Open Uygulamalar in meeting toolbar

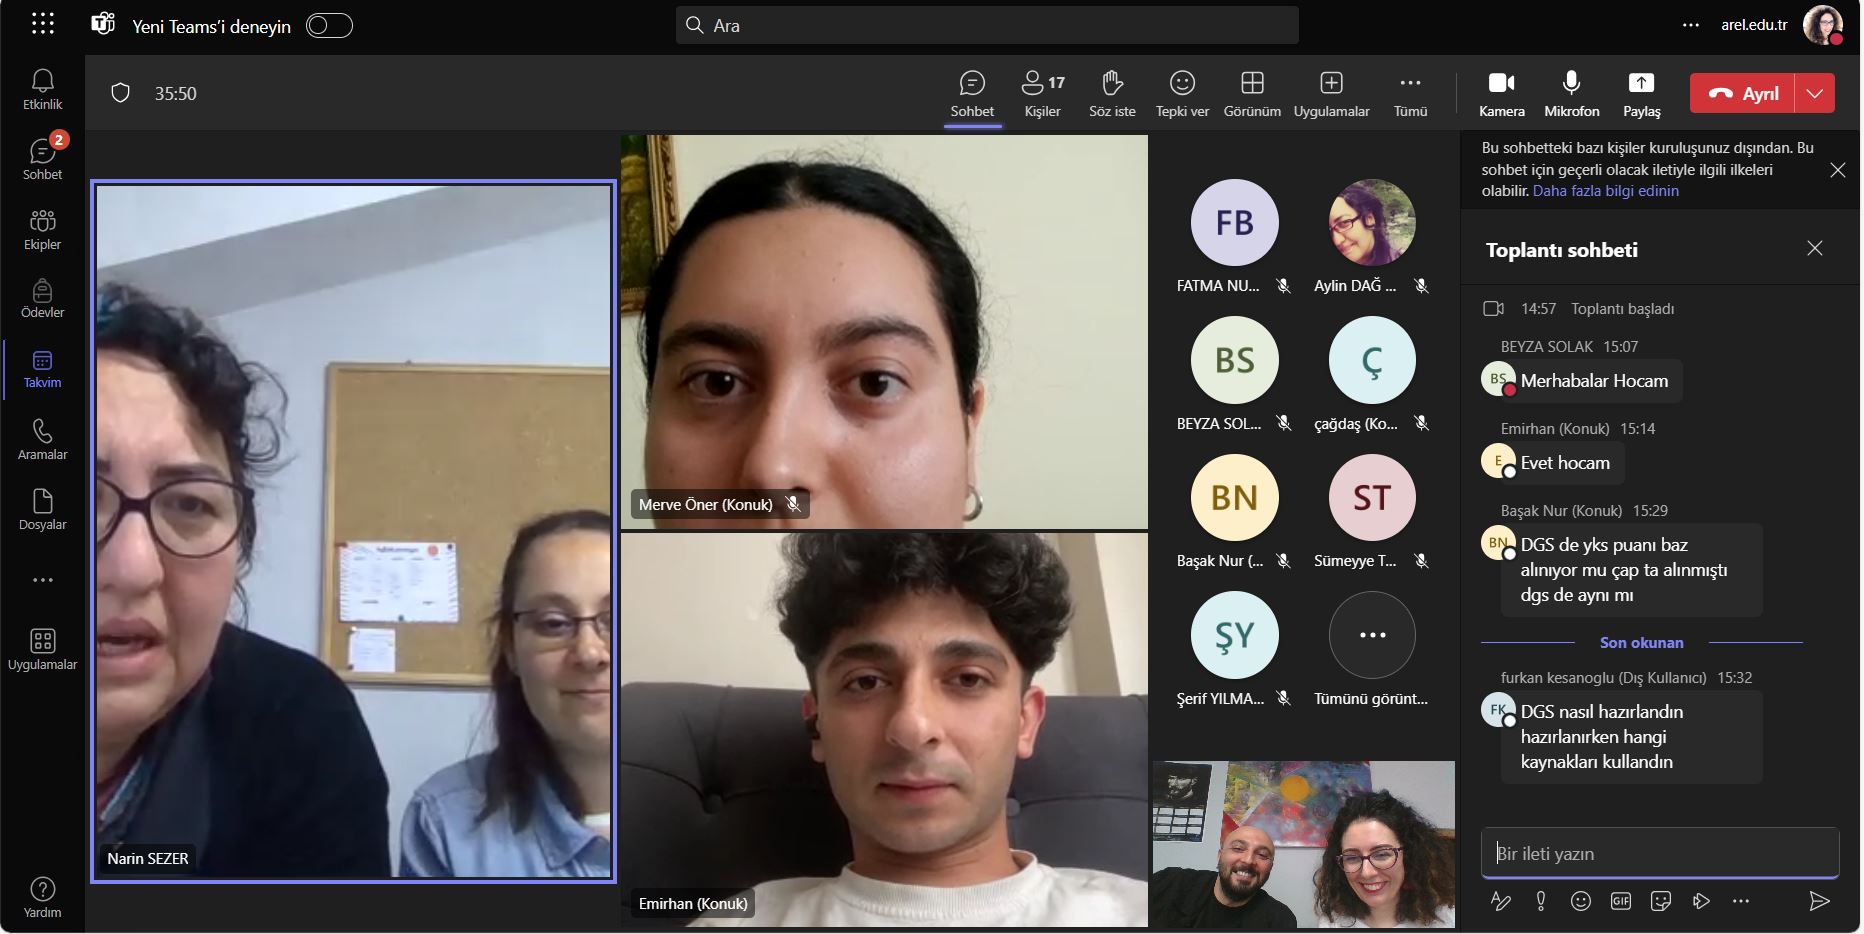click(x=1331, y=94)
